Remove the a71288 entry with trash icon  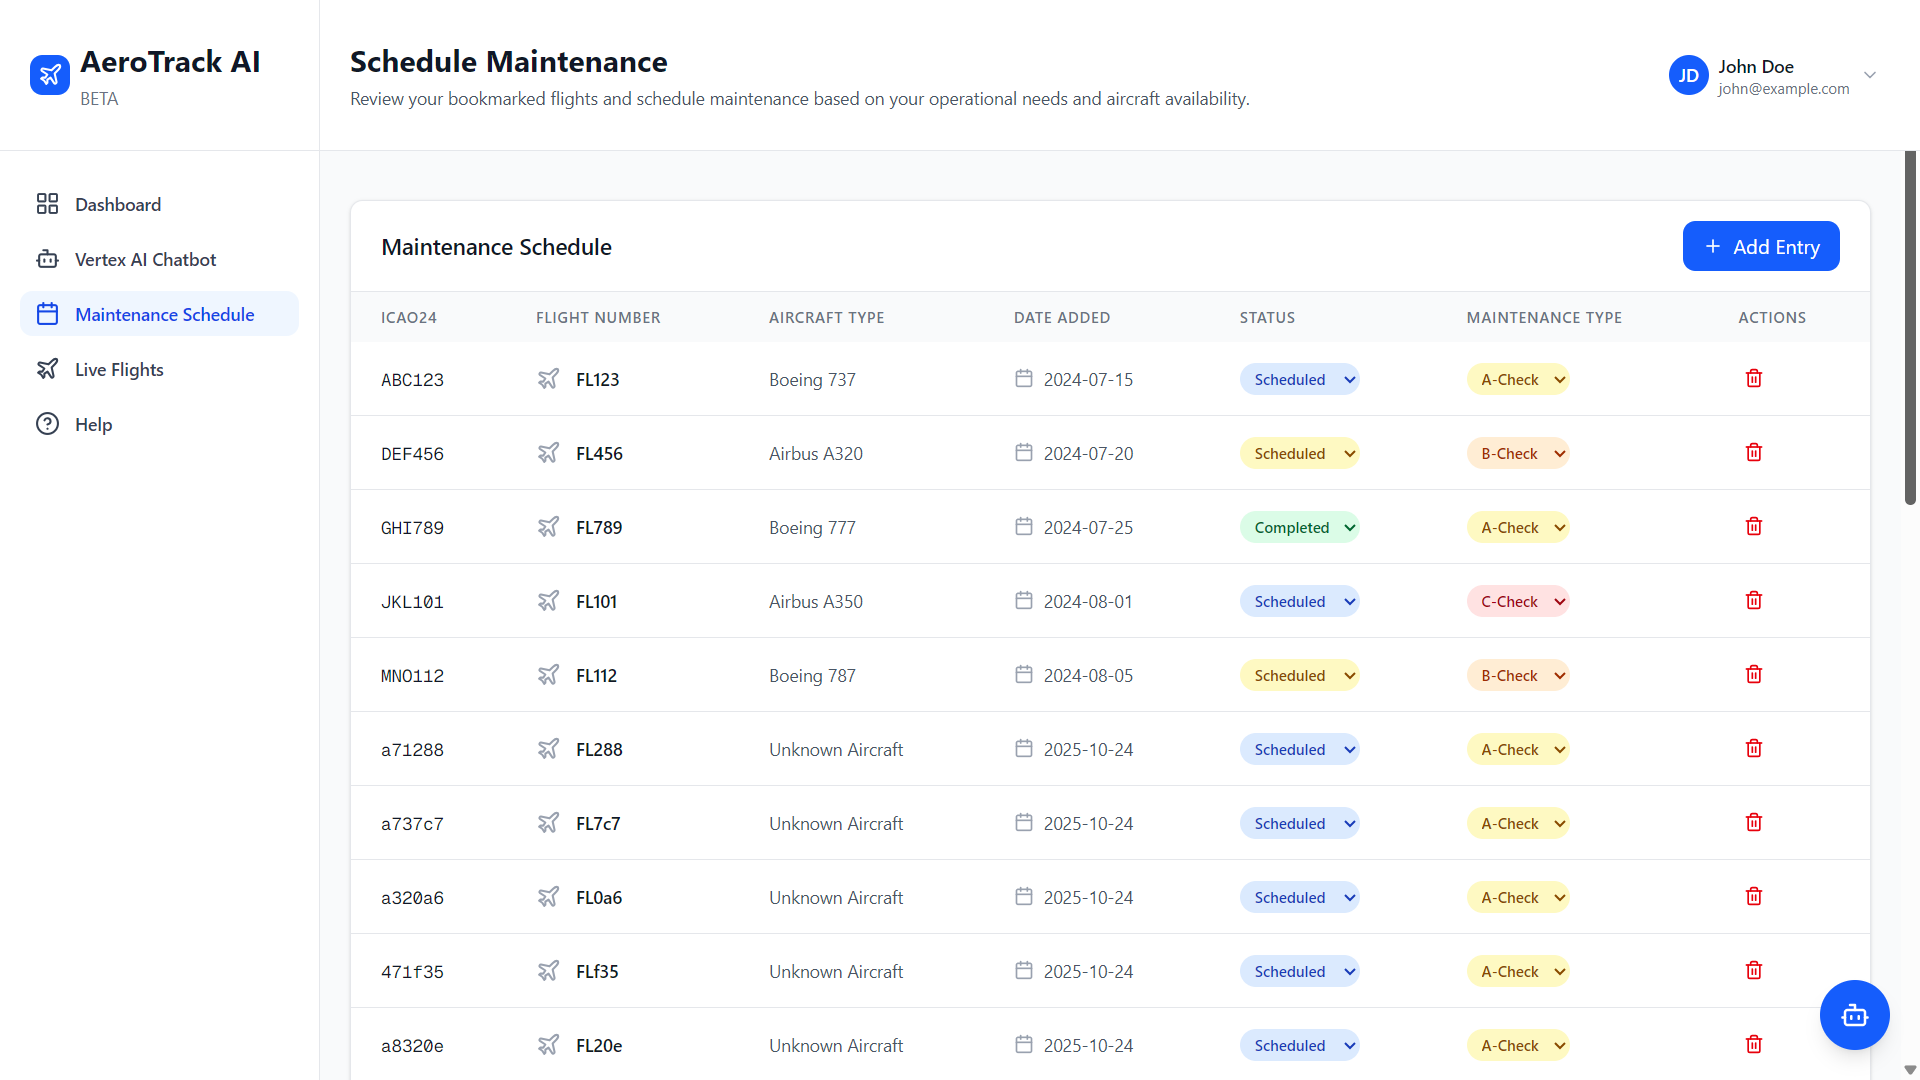coord(1753,748)
